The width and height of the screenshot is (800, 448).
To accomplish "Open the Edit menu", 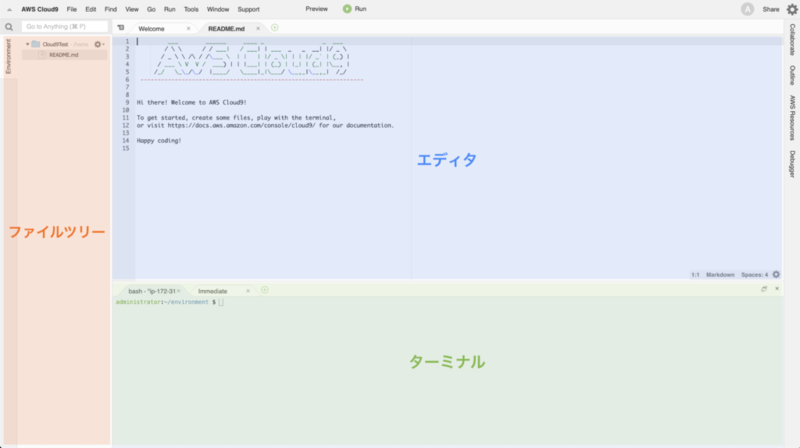I will [x=90, y=9].
